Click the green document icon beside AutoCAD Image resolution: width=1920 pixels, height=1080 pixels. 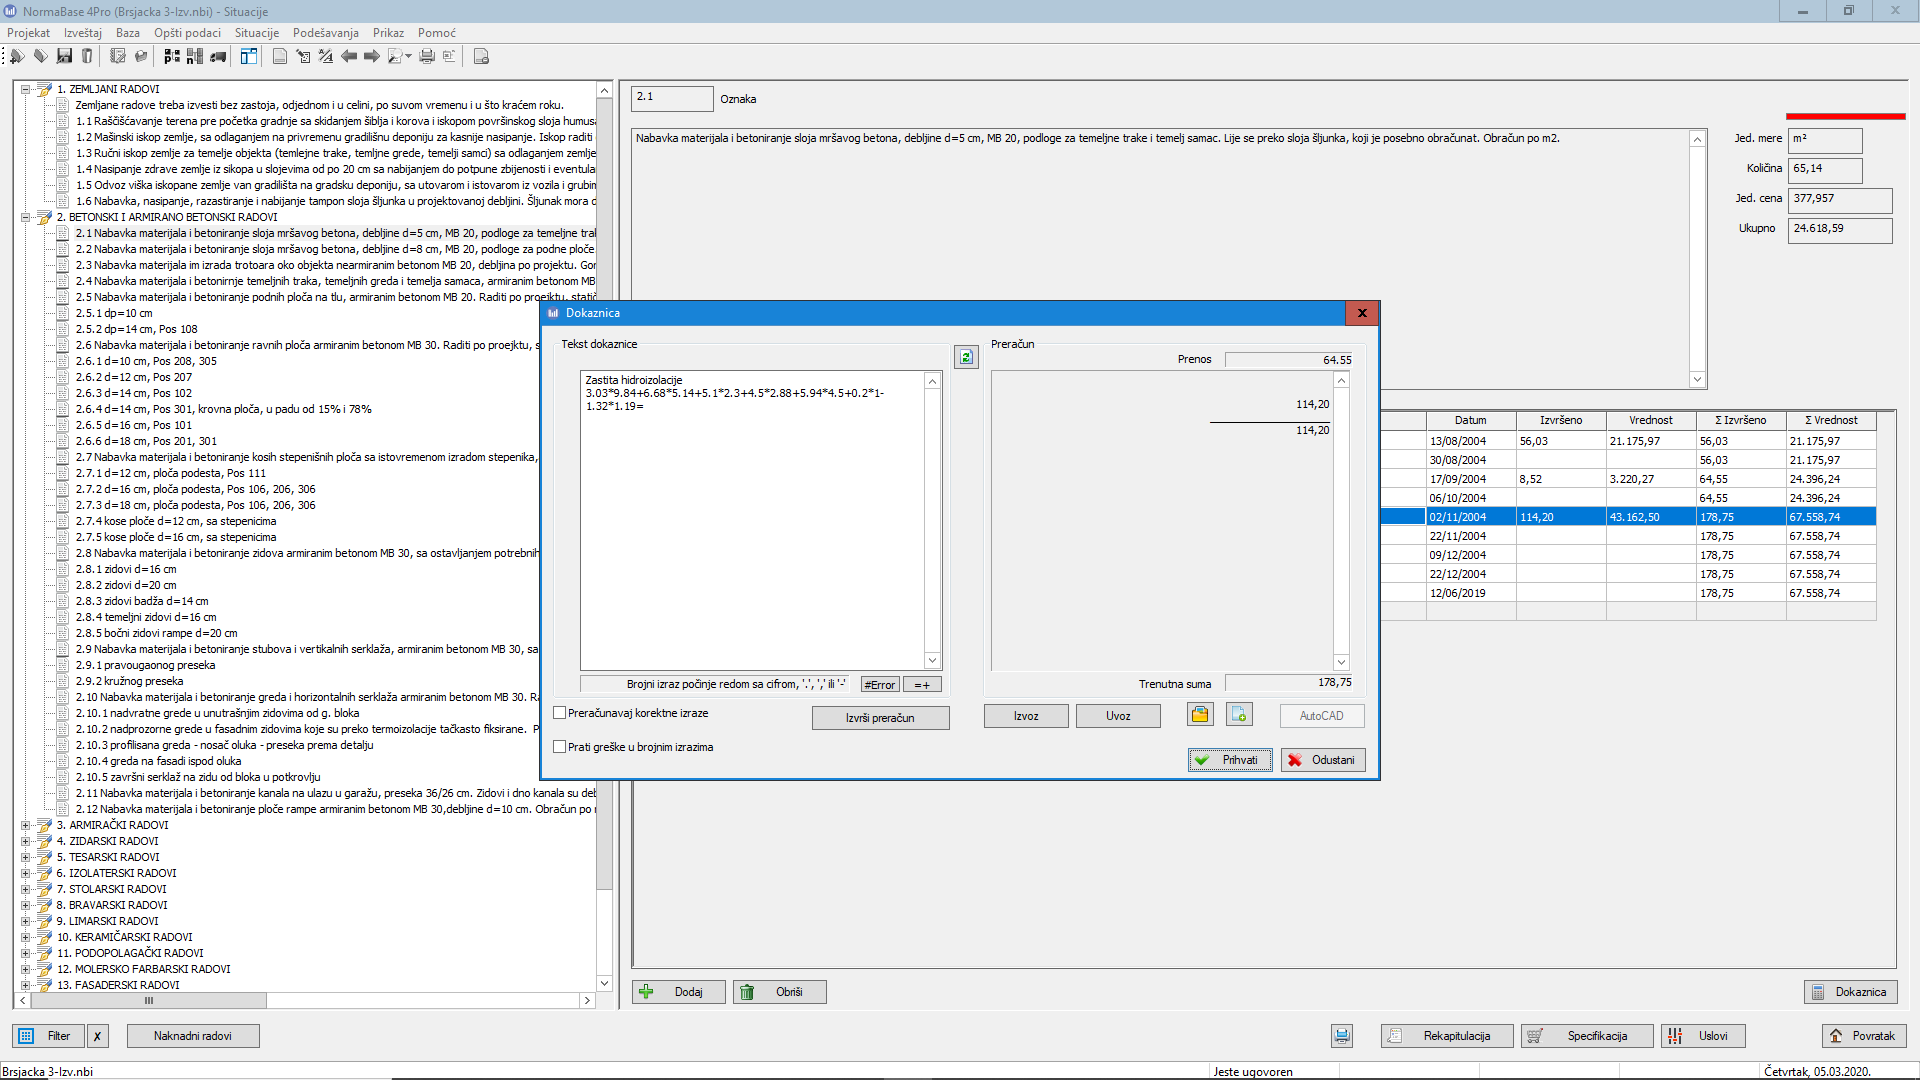[x=1239, y=714]
